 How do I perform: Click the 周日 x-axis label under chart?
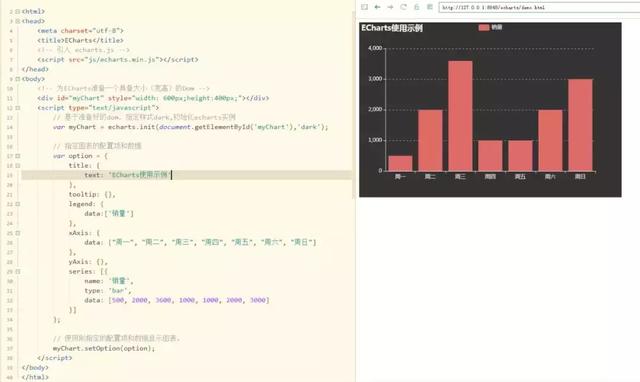[580, 176]
